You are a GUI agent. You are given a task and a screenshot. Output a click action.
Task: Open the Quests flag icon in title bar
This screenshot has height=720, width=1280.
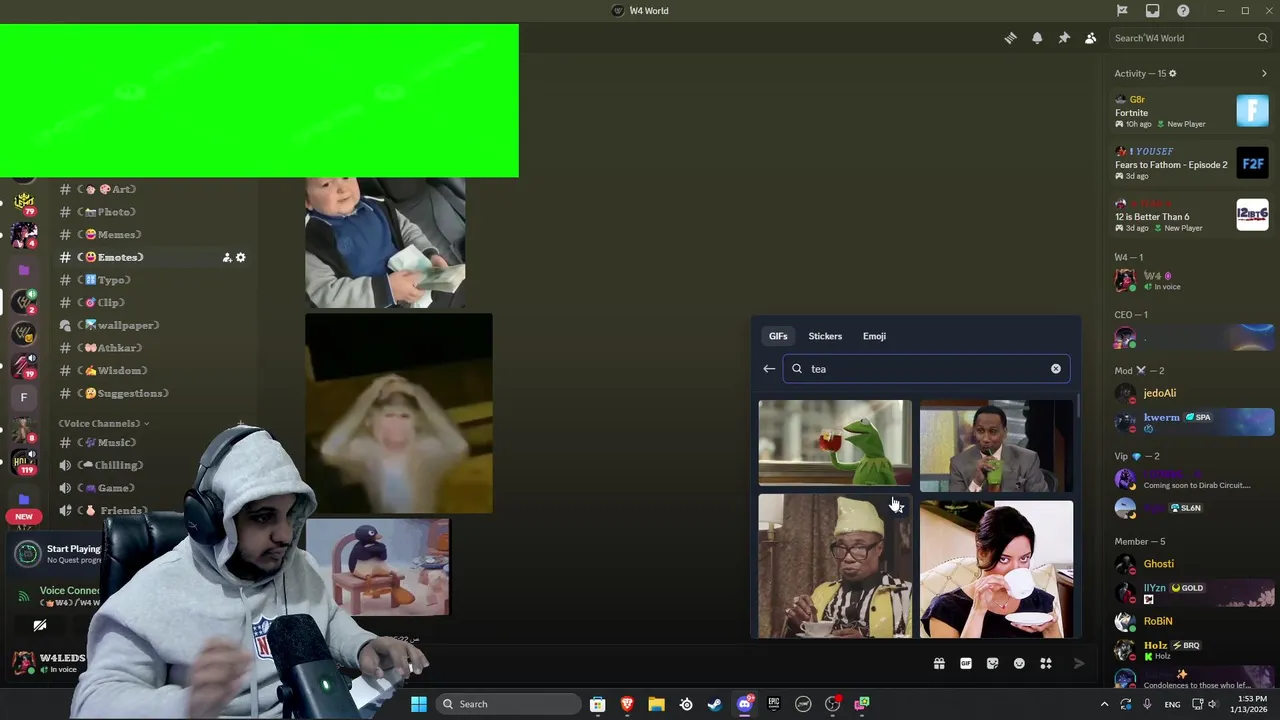pos(1122,11)
